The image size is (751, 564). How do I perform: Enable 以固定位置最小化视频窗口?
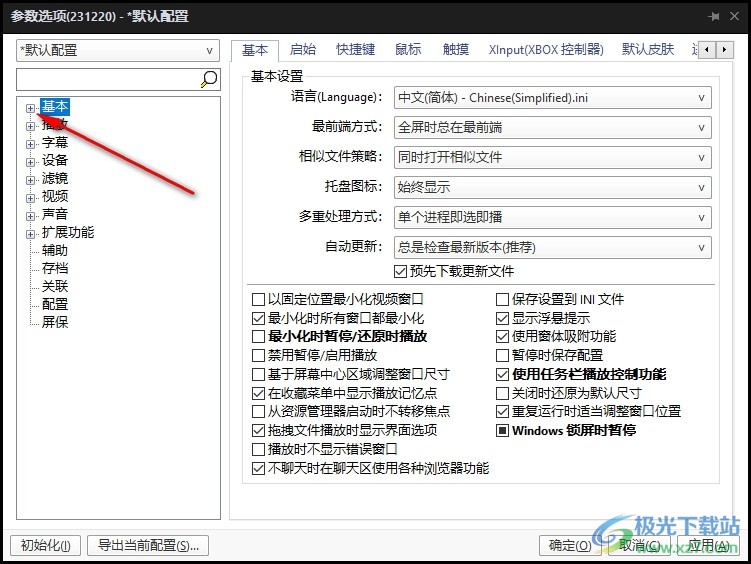click(x=258, y=300)
